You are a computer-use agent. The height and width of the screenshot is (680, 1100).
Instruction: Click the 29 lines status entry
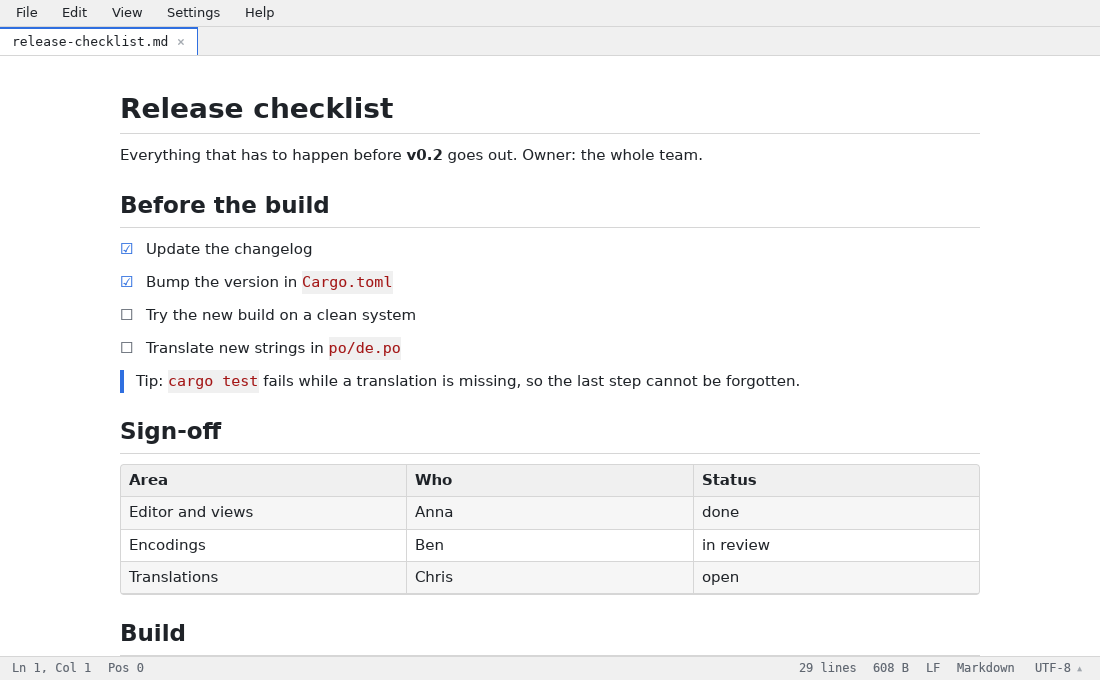[x=827, y=668]
